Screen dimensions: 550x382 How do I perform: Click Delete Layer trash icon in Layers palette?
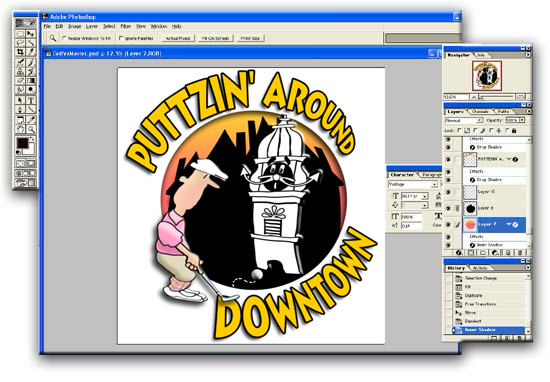click(521, 253)
